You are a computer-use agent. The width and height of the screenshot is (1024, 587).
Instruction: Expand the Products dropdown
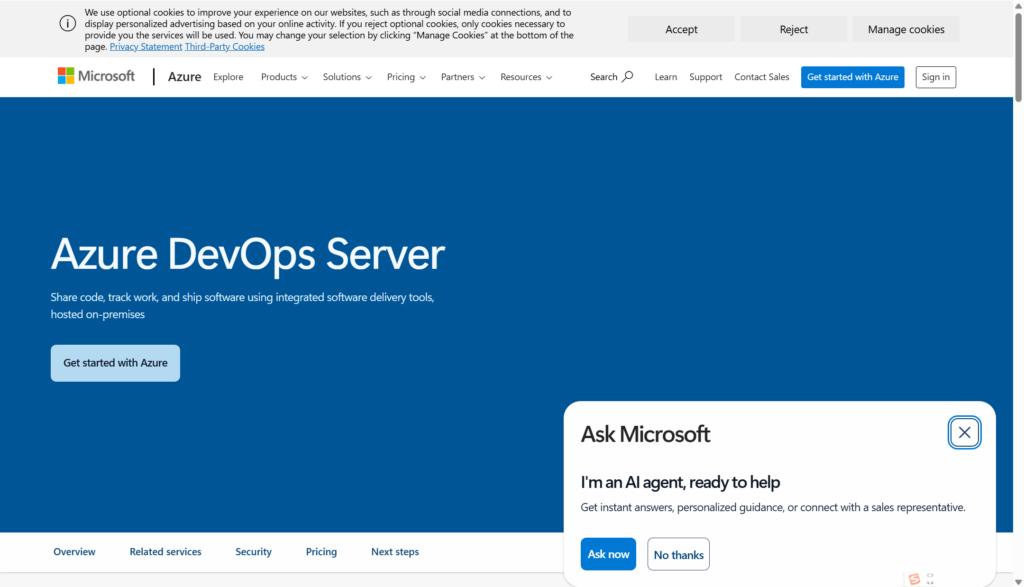pos(284,77)
